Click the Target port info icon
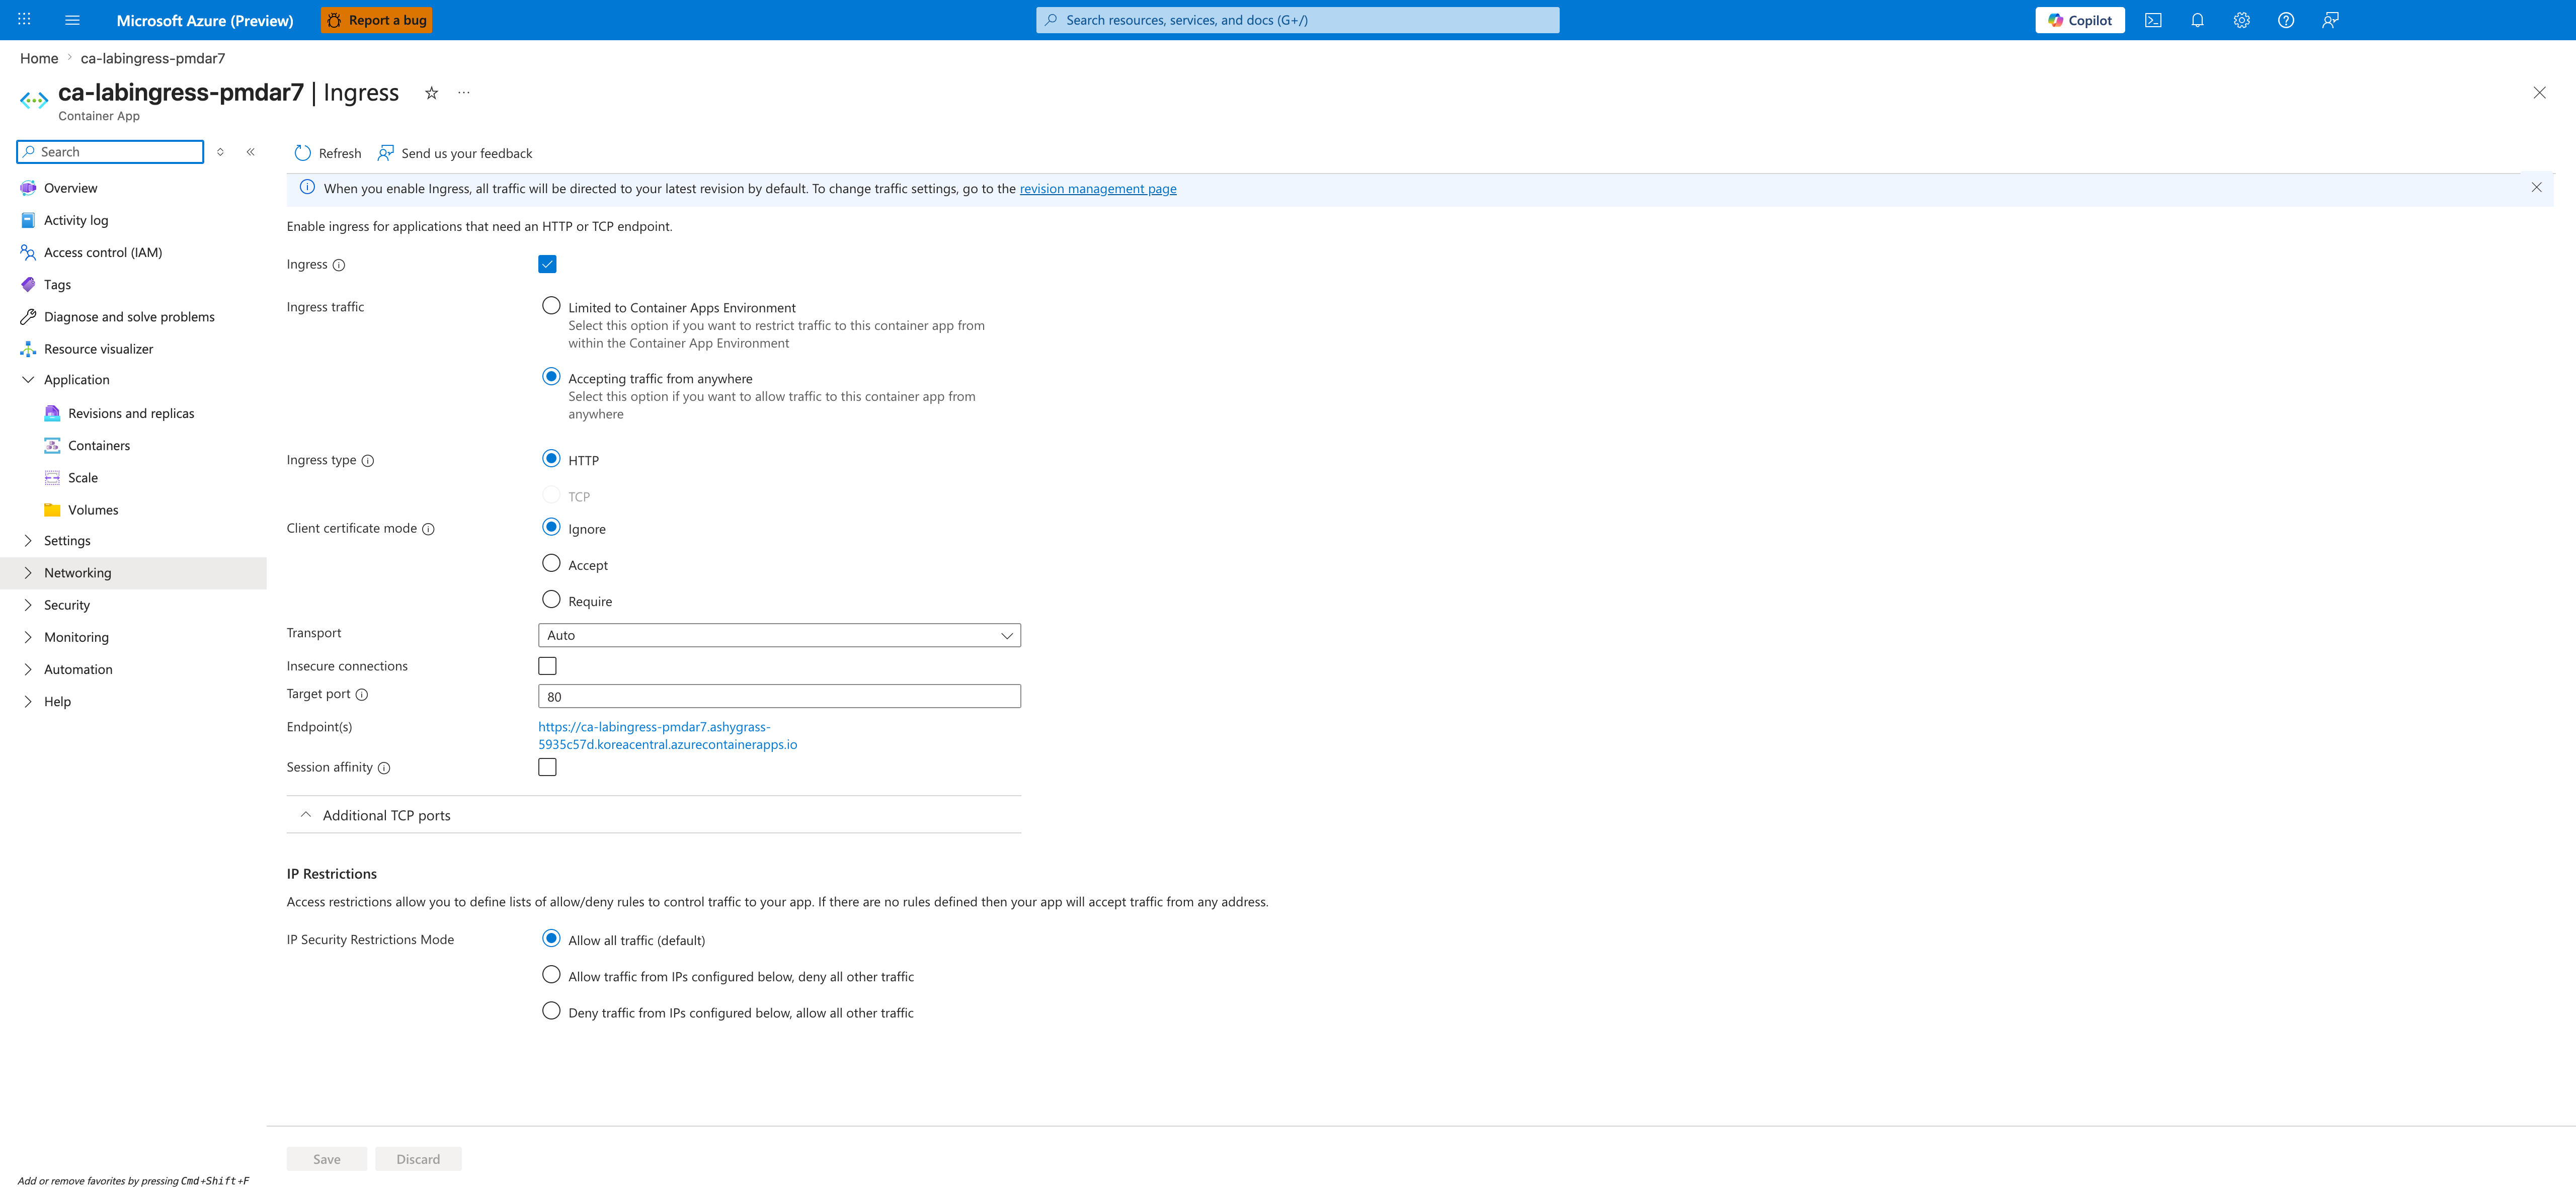 362,695
